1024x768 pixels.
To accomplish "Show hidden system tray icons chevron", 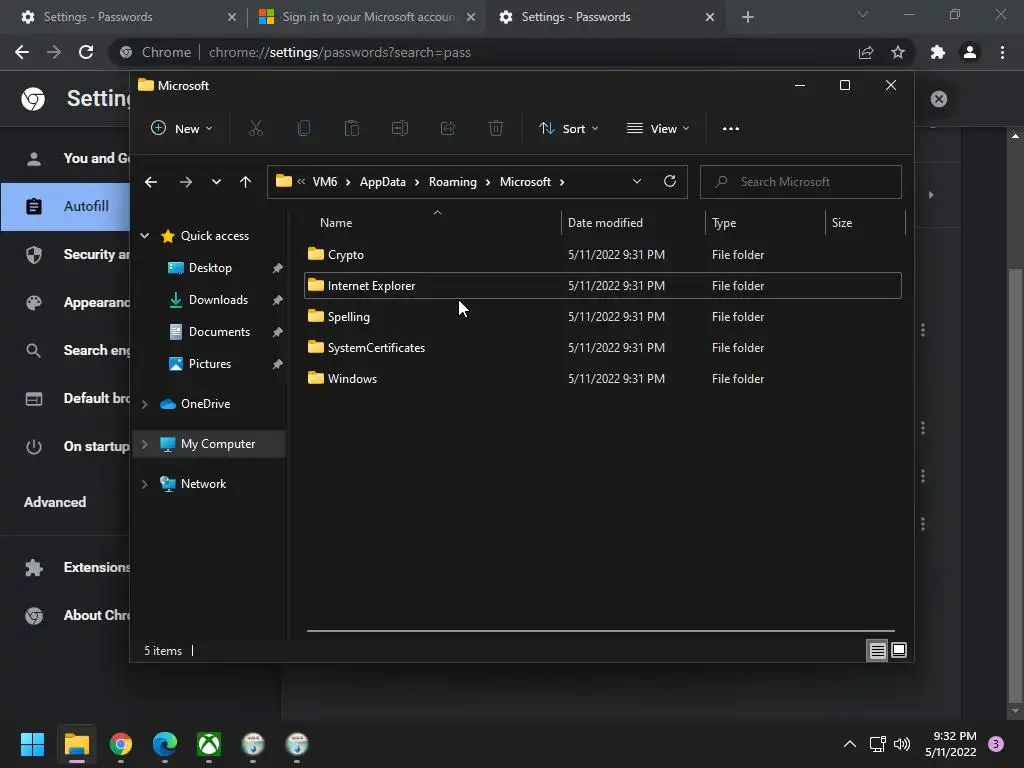I will tap(850, 744).
